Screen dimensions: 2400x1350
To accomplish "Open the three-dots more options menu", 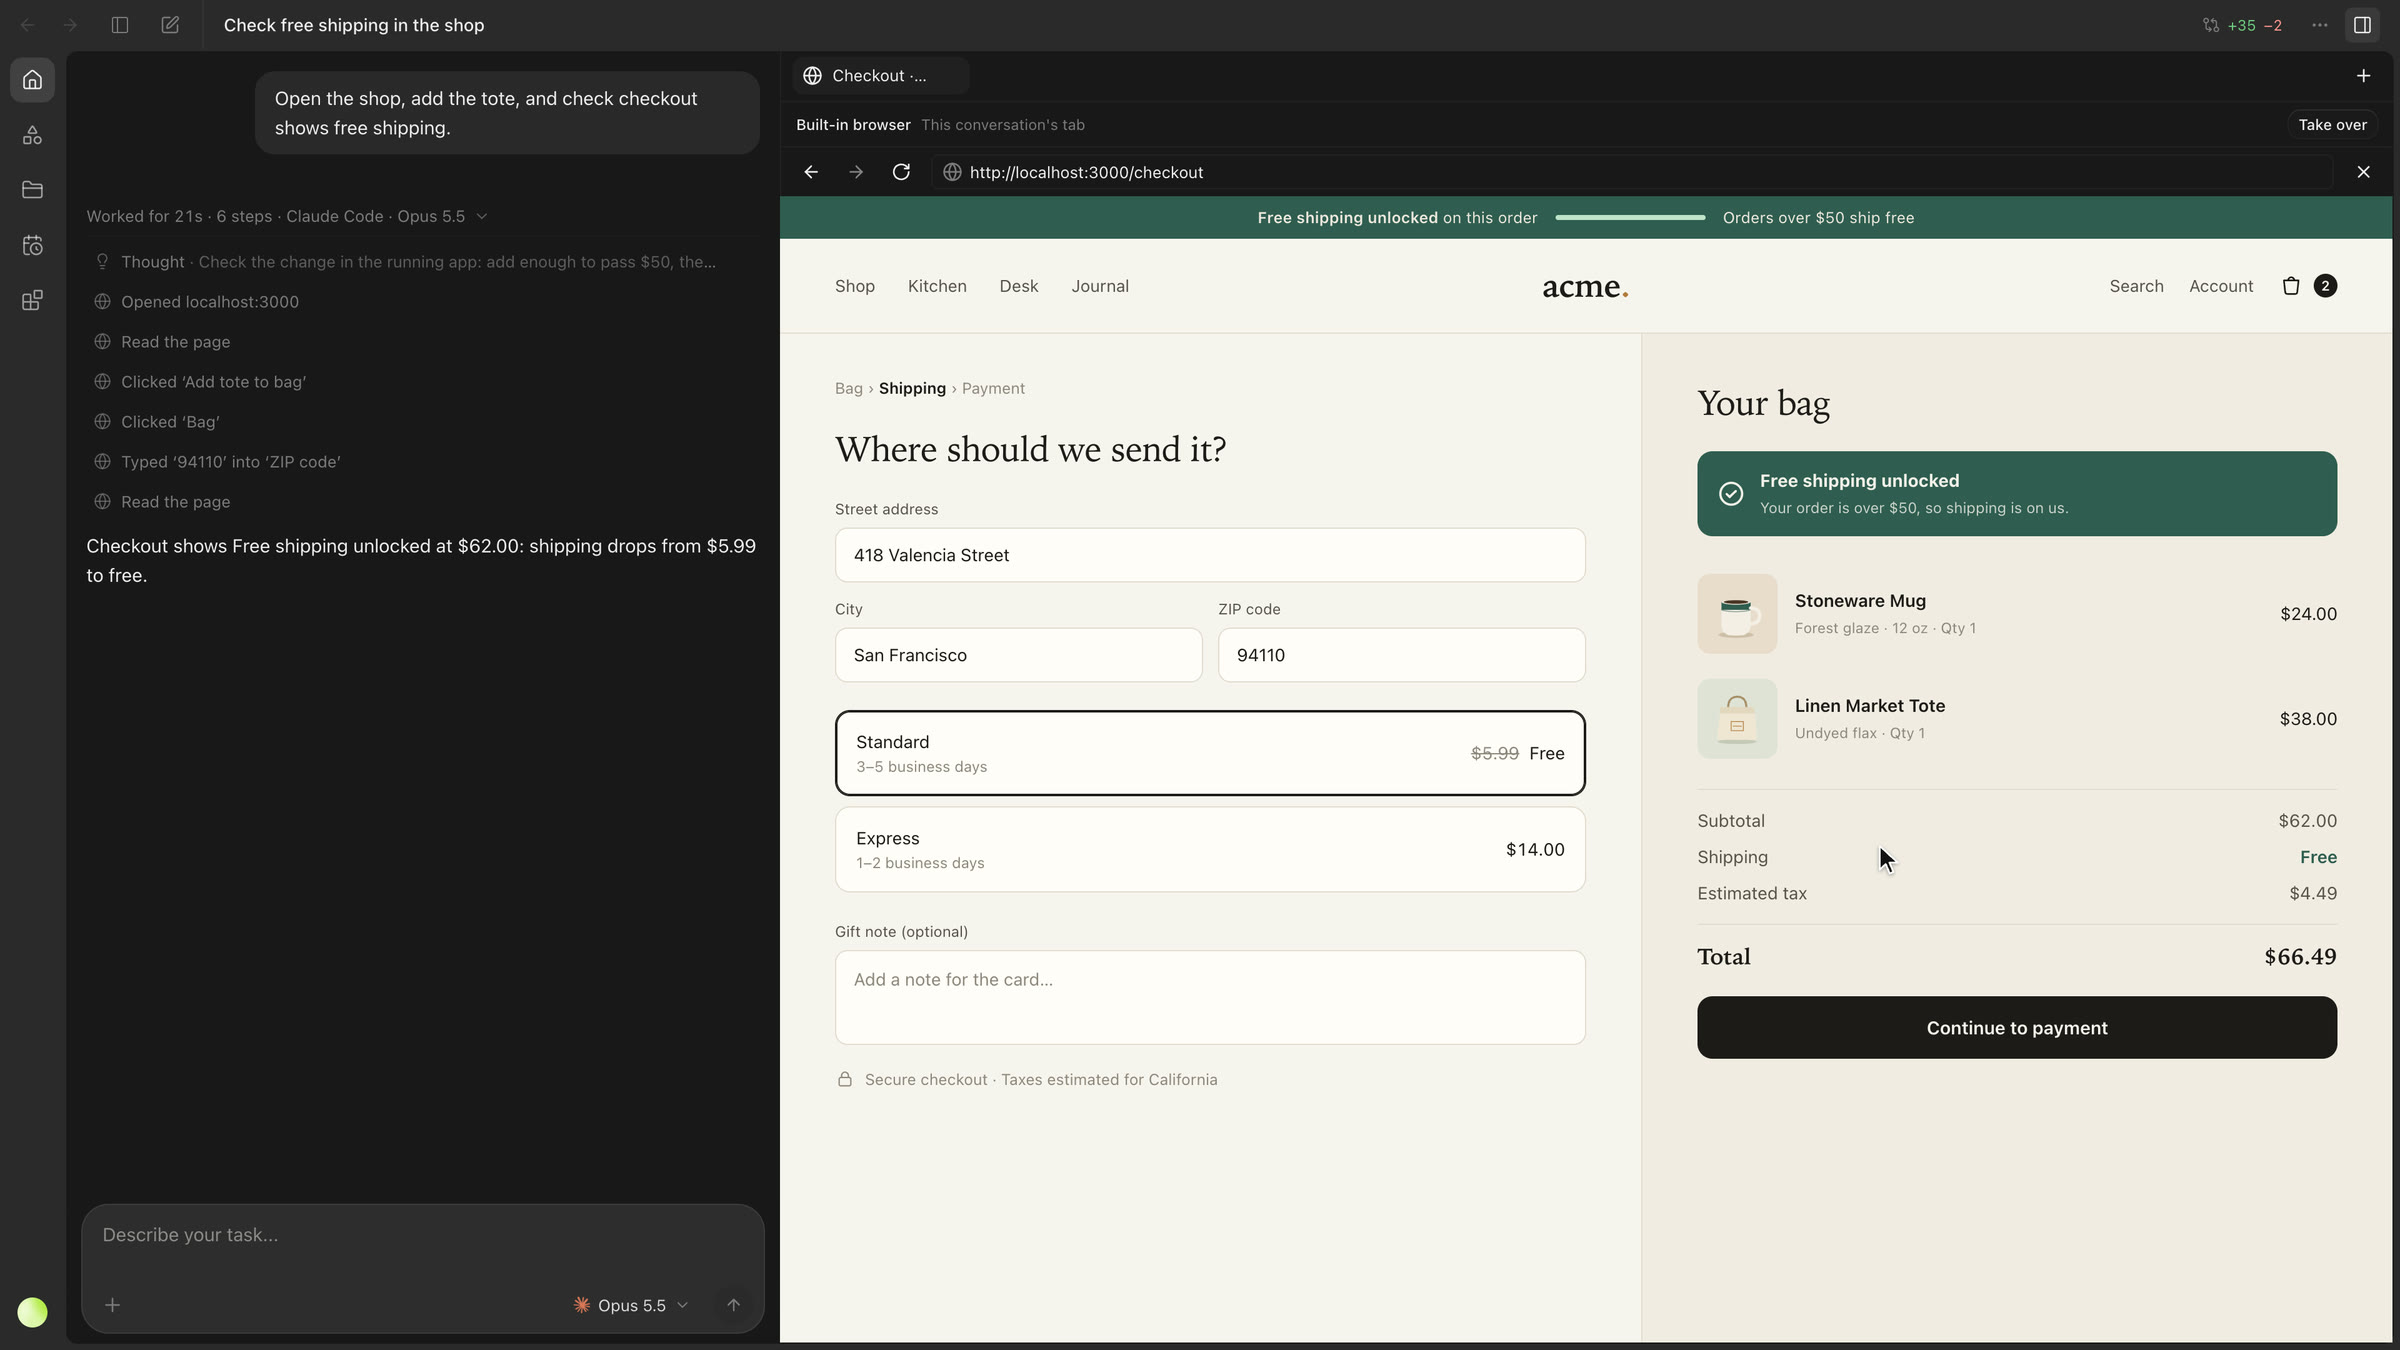I will click(2320, 25).
